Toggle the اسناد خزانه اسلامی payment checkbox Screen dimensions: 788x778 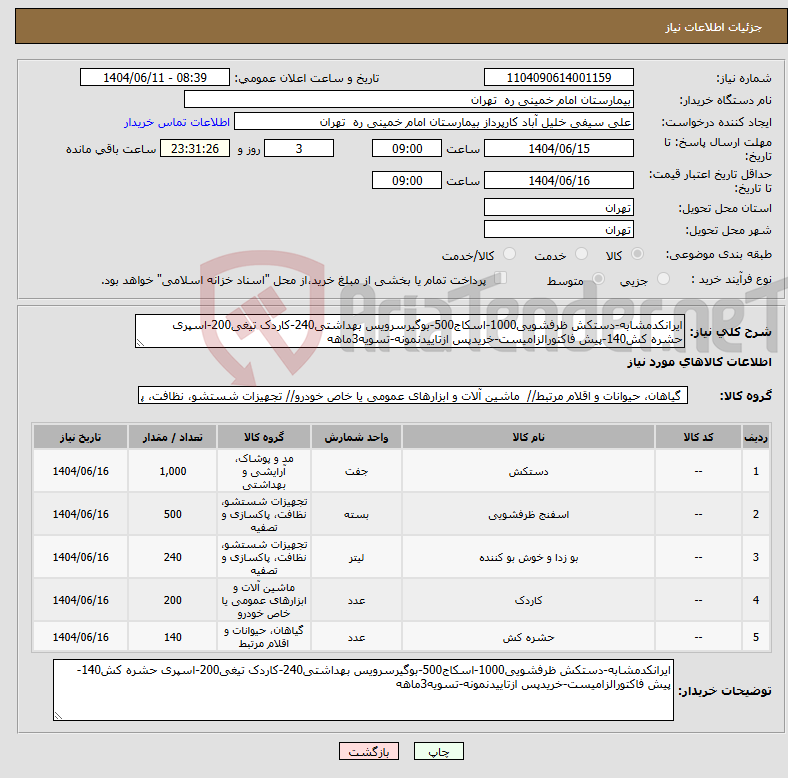(501, 277)
